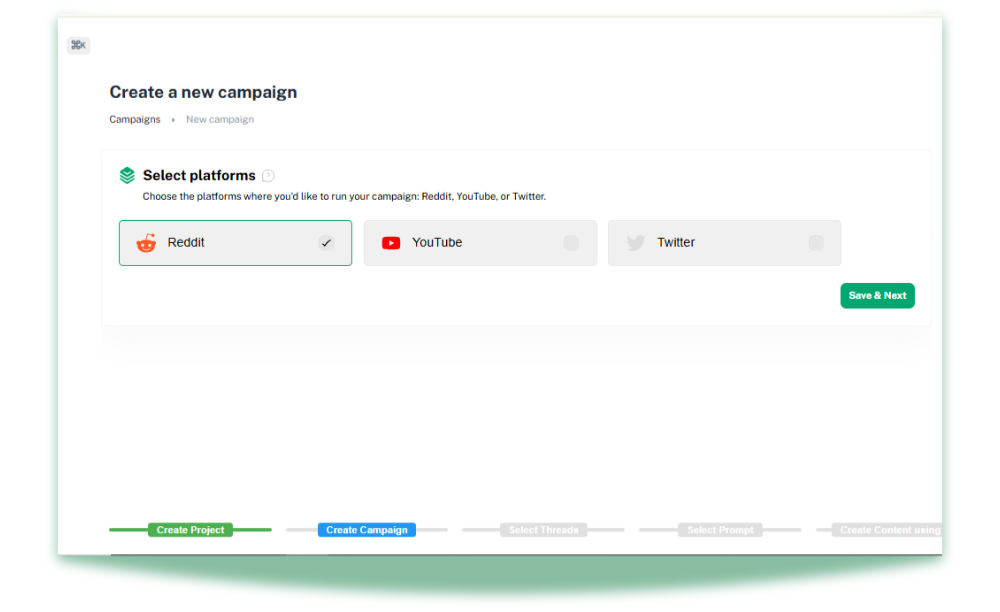This screenshot has width=1000, height=612.
Task: Check the Twitter platform checkbox
Action: 816,243
